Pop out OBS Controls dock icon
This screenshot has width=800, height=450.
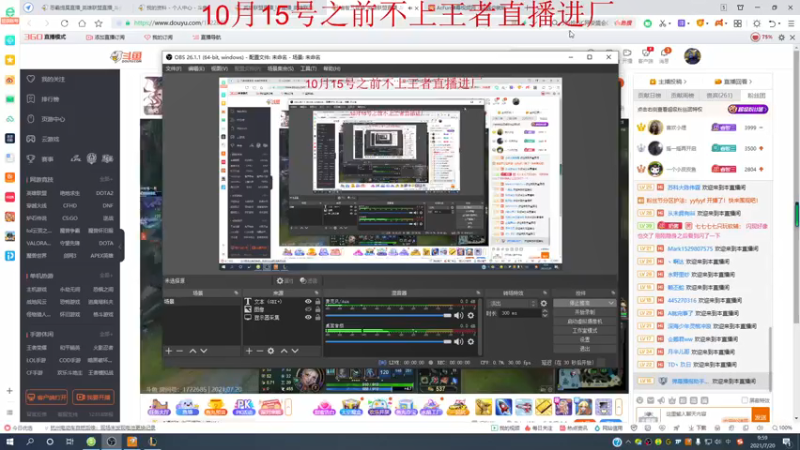click(613, 293)
